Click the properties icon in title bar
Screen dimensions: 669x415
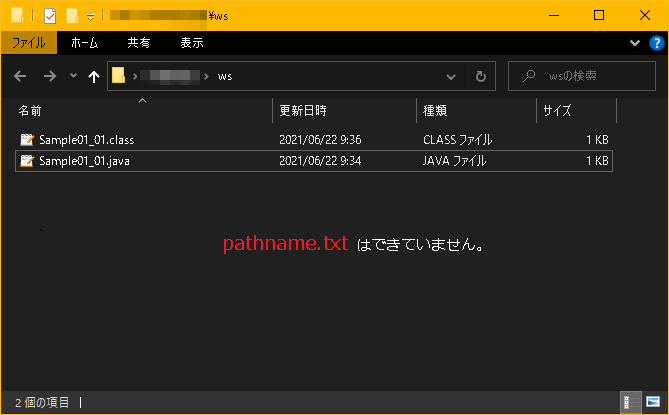click(x=49, y=15)
